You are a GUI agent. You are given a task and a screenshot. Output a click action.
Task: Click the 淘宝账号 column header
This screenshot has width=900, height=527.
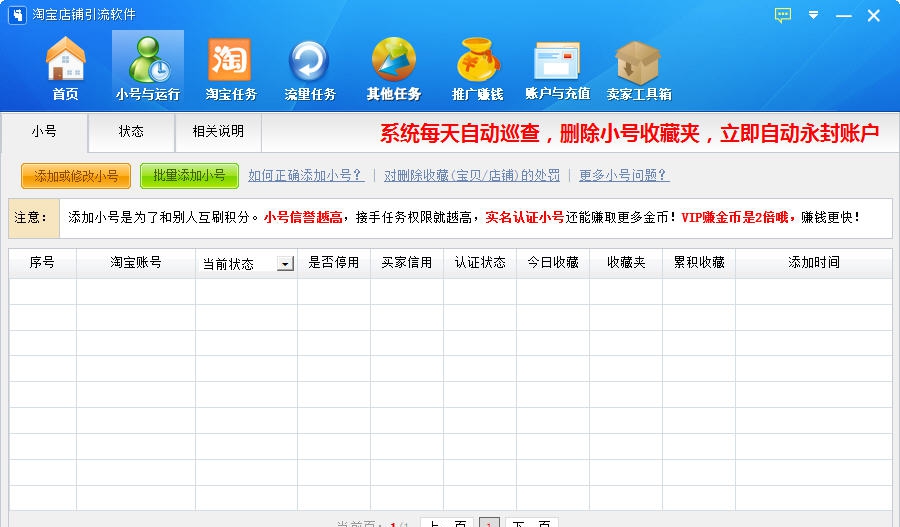pyautogui.click(x=136, y=263)
